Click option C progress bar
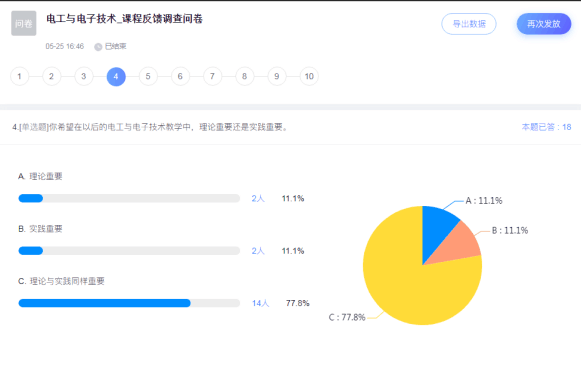The height and width of the screenshot is (369, 581). pos(129,303)
